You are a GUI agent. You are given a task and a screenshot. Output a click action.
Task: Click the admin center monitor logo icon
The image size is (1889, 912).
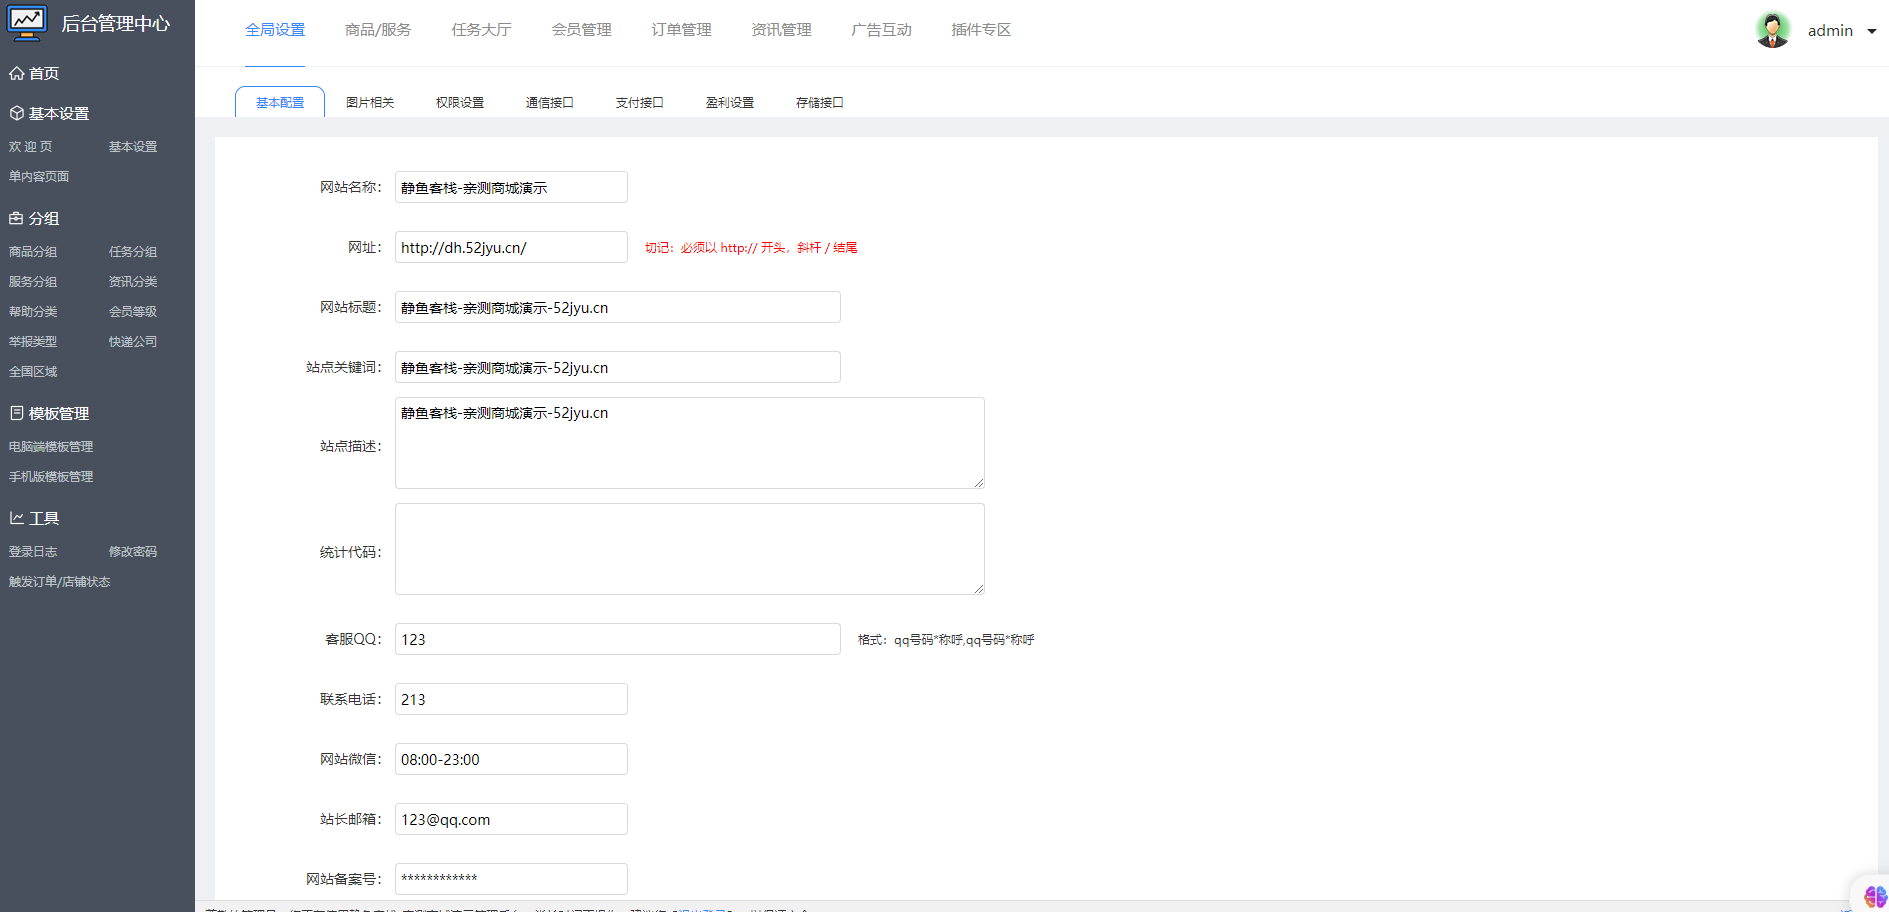(27, 22)
